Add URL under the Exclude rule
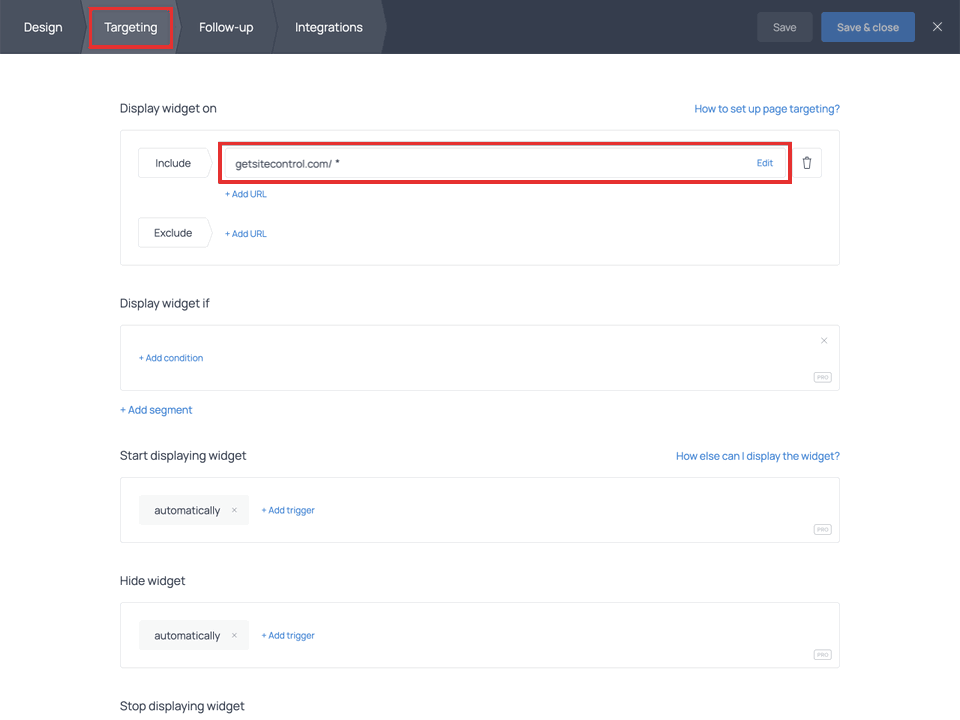960x720 pixels. [246, 234]
